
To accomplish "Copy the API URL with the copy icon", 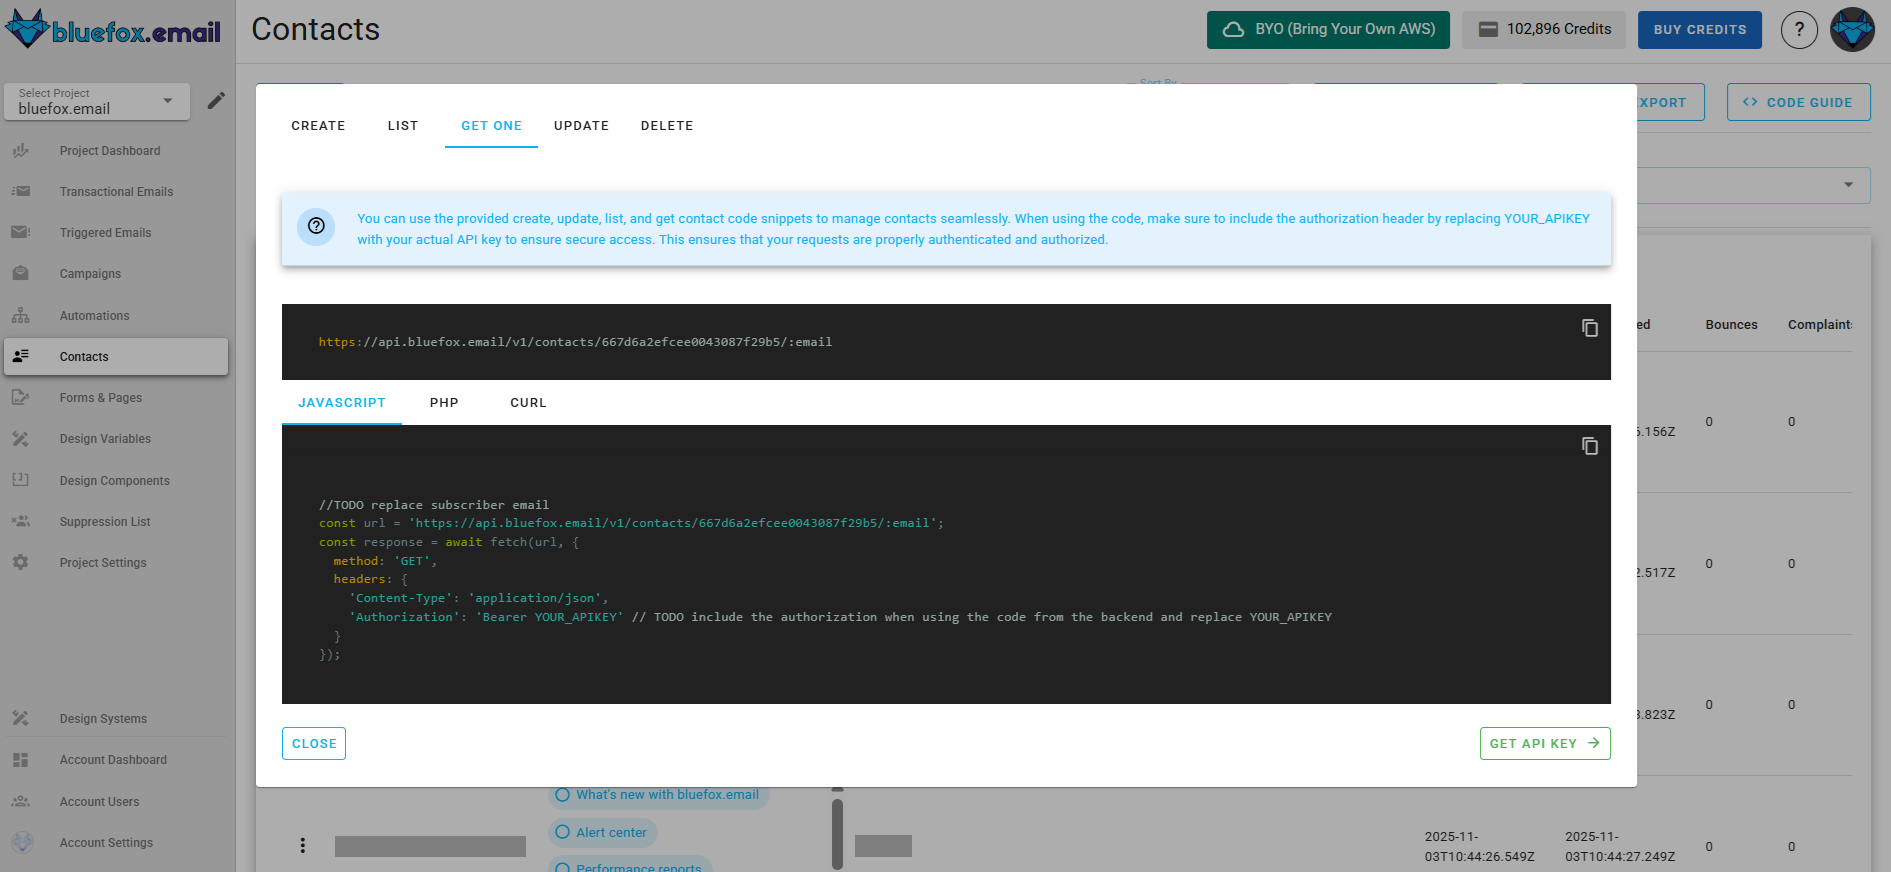I will pos(1589,328).
